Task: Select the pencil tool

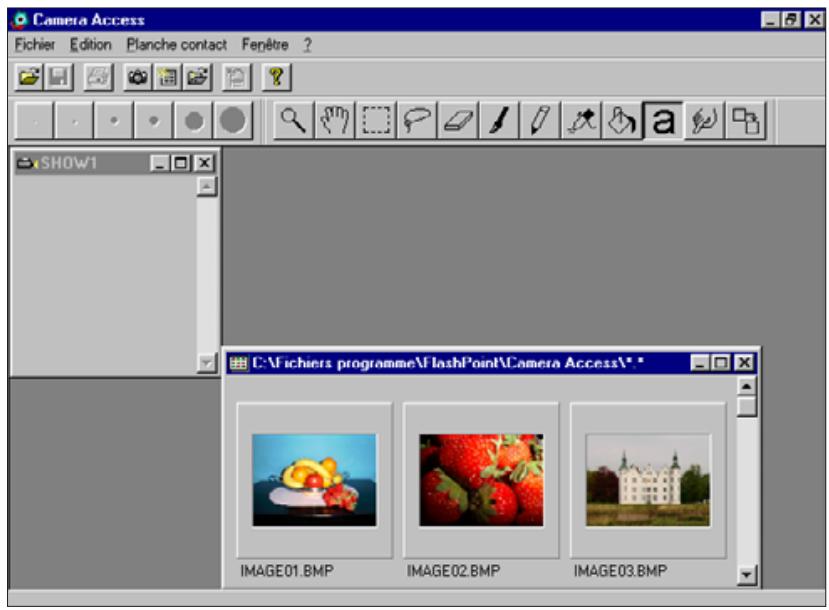Action: click(x=540, y=121)
